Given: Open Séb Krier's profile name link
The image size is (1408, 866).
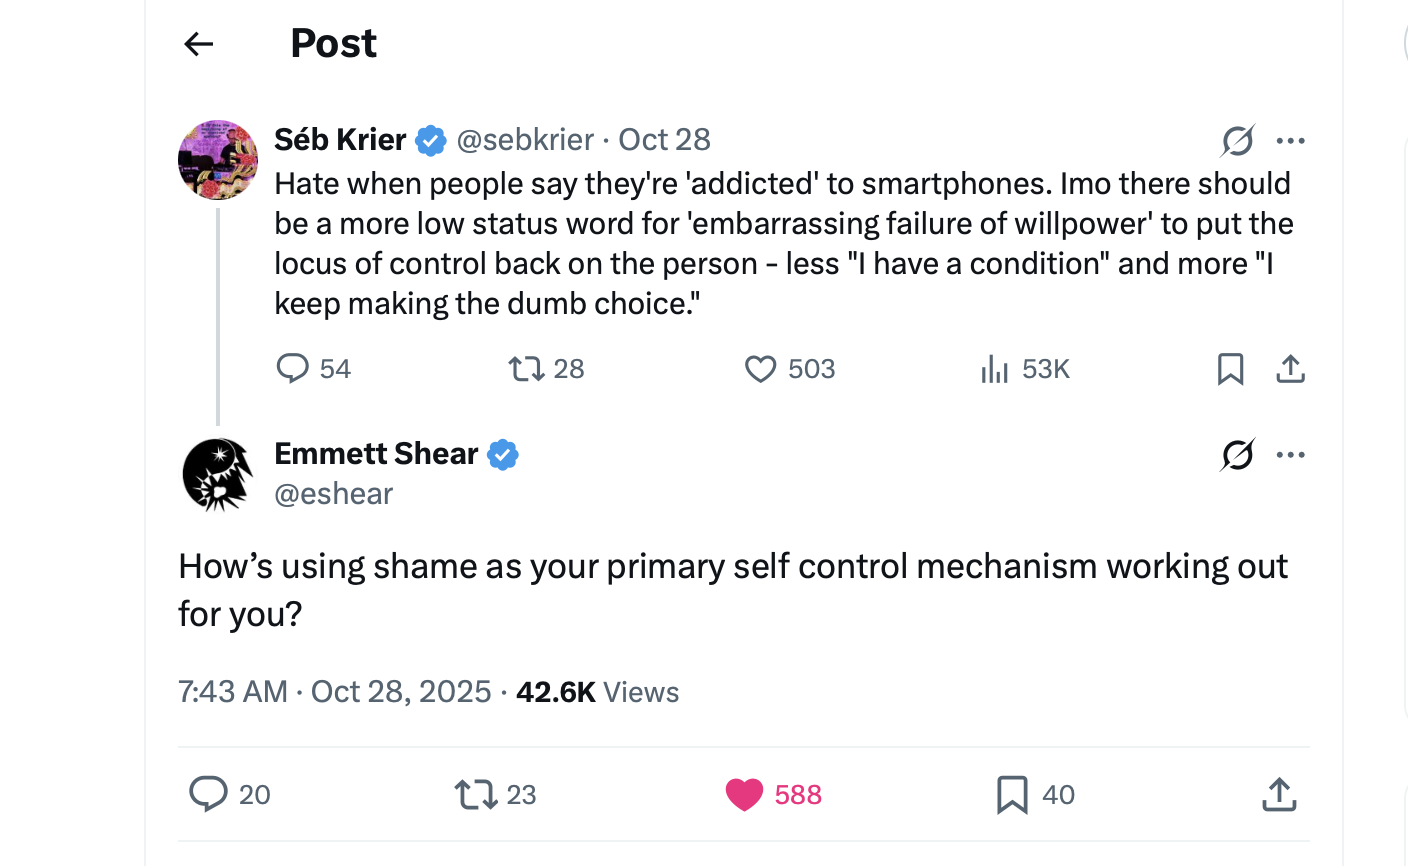Looking at the screenshot, I should point(340,140).
